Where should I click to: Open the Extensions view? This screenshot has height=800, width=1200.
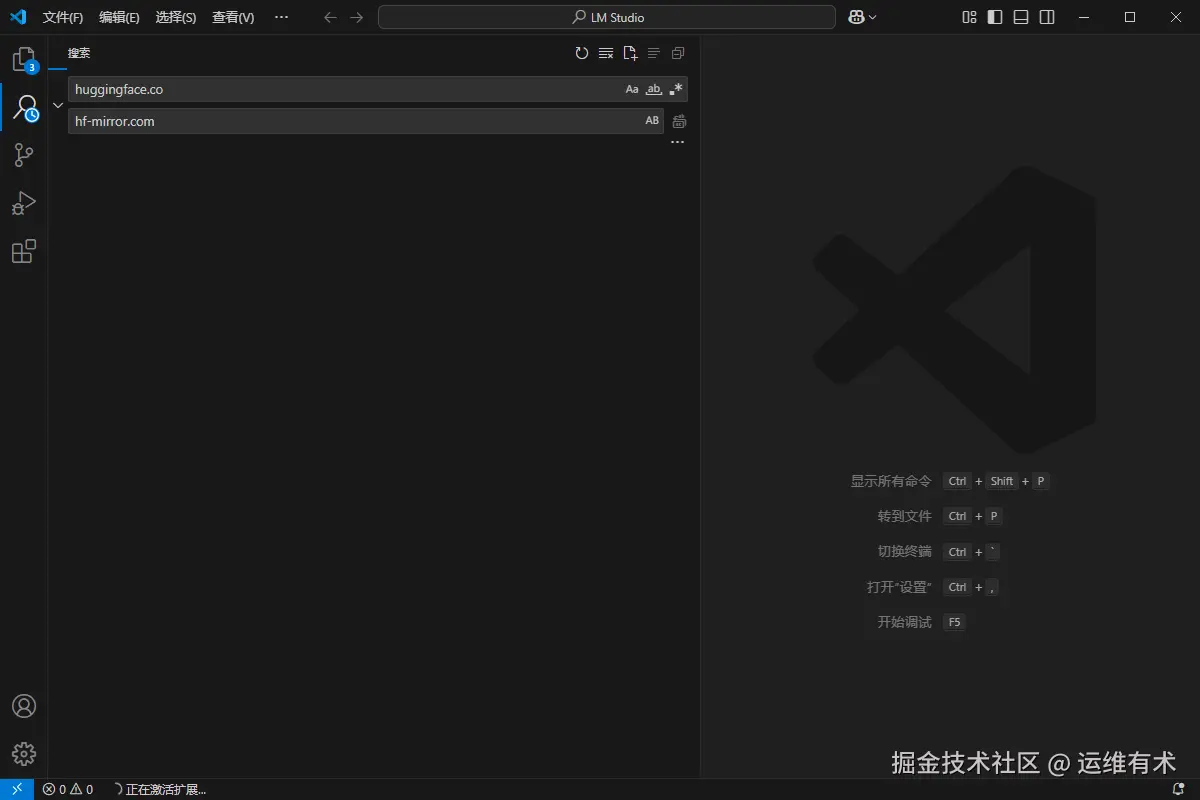coord(23,251)
